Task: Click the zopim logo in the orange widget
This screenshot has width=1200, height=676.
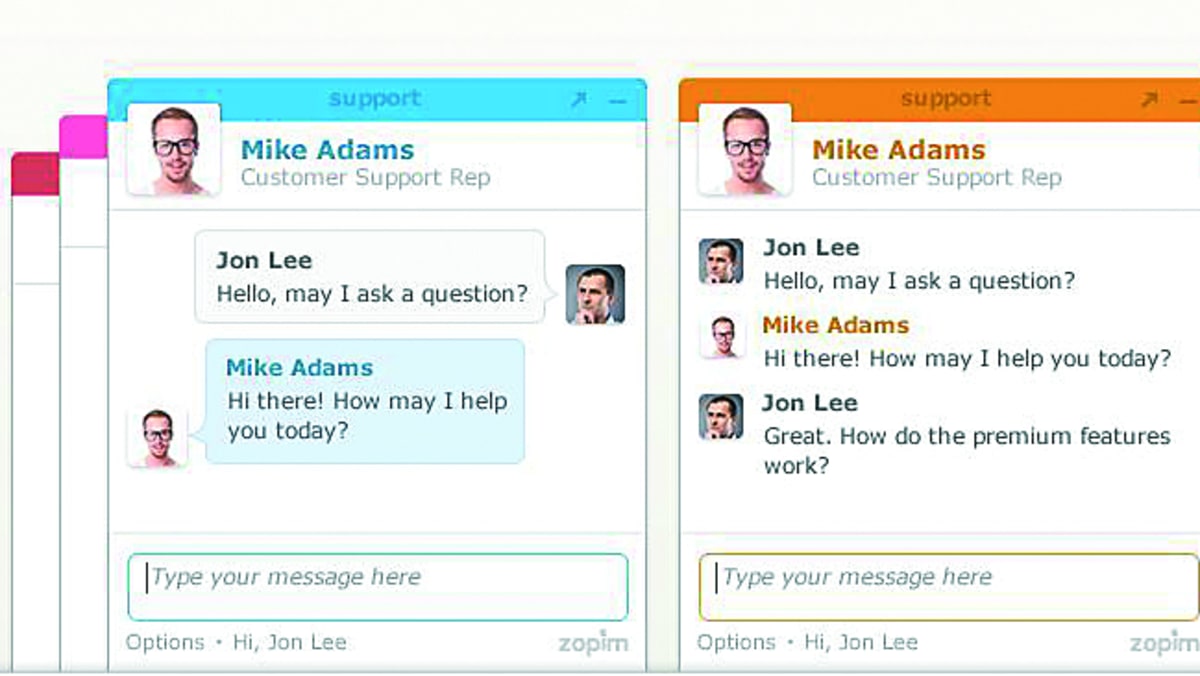Action: tap(1163, 643)
